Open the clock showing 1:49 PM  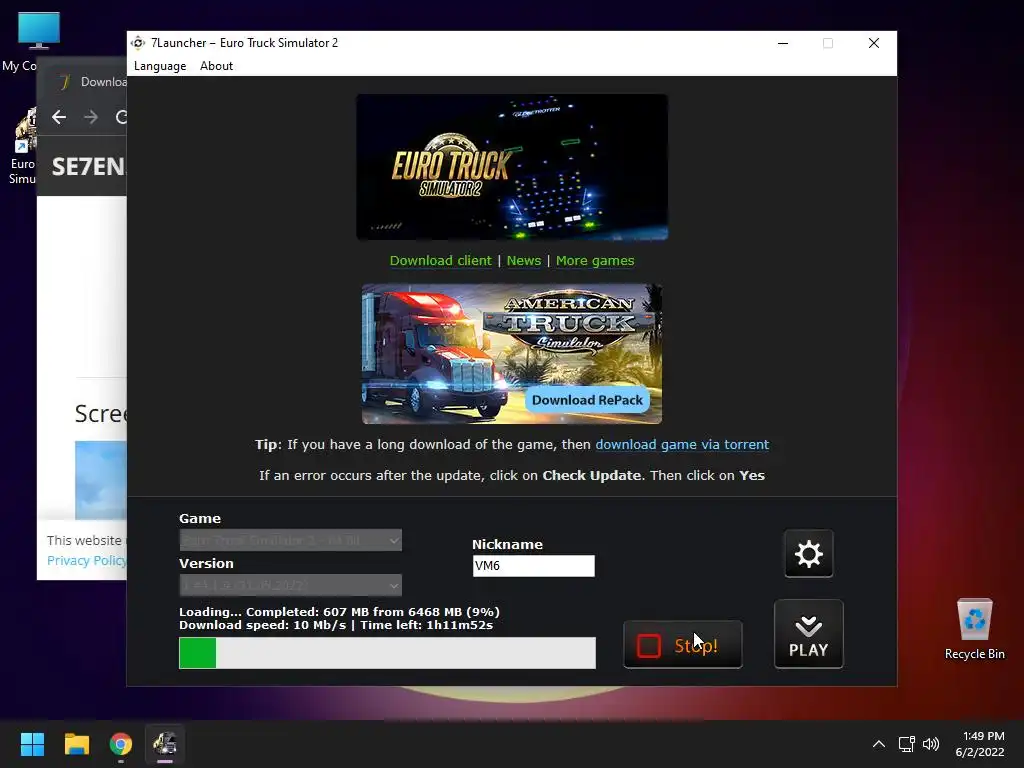(x=980, y=744)
